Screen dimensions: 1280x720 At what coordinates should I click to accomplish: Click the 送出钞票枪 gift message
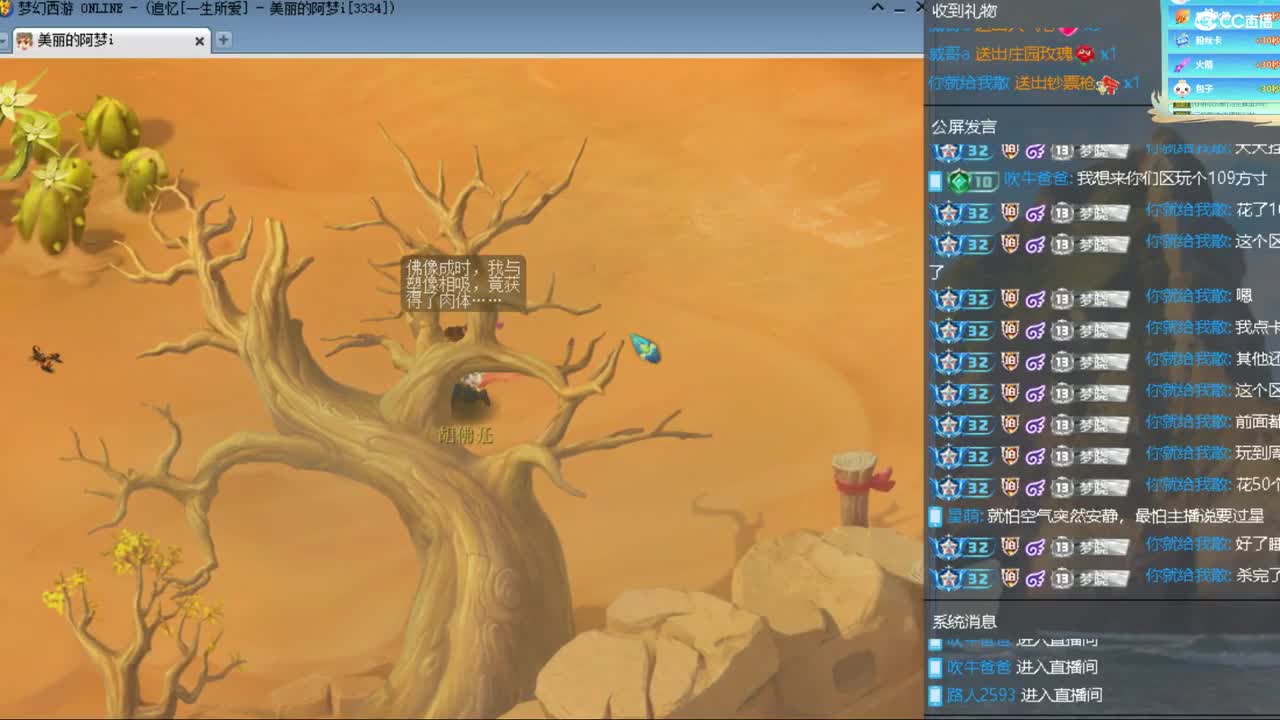1054,83
